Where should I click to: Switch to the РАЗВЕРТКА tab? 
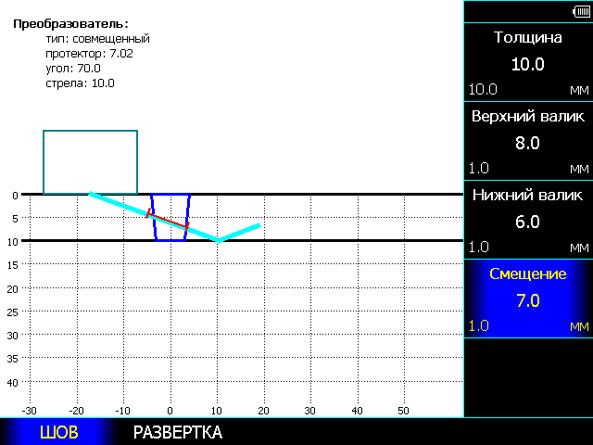(178, 432)
